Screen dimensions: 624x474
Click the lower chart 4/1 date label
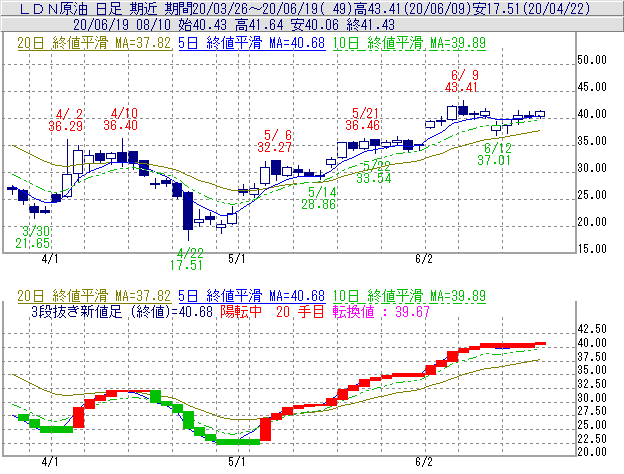(50, 462)
